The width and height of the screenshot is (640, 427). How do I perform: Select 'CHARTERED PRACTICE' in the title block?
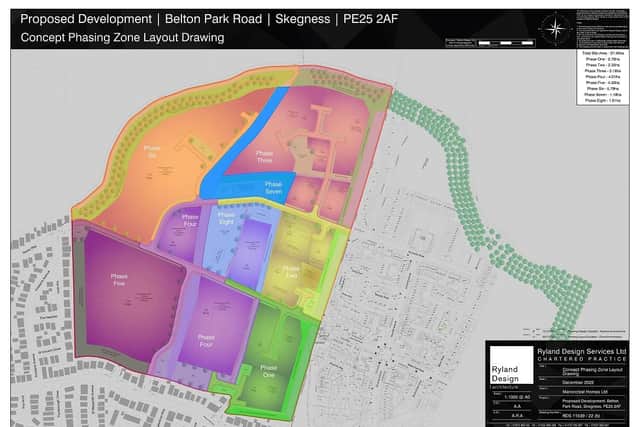pyautogui.click(x=582, y=359)
